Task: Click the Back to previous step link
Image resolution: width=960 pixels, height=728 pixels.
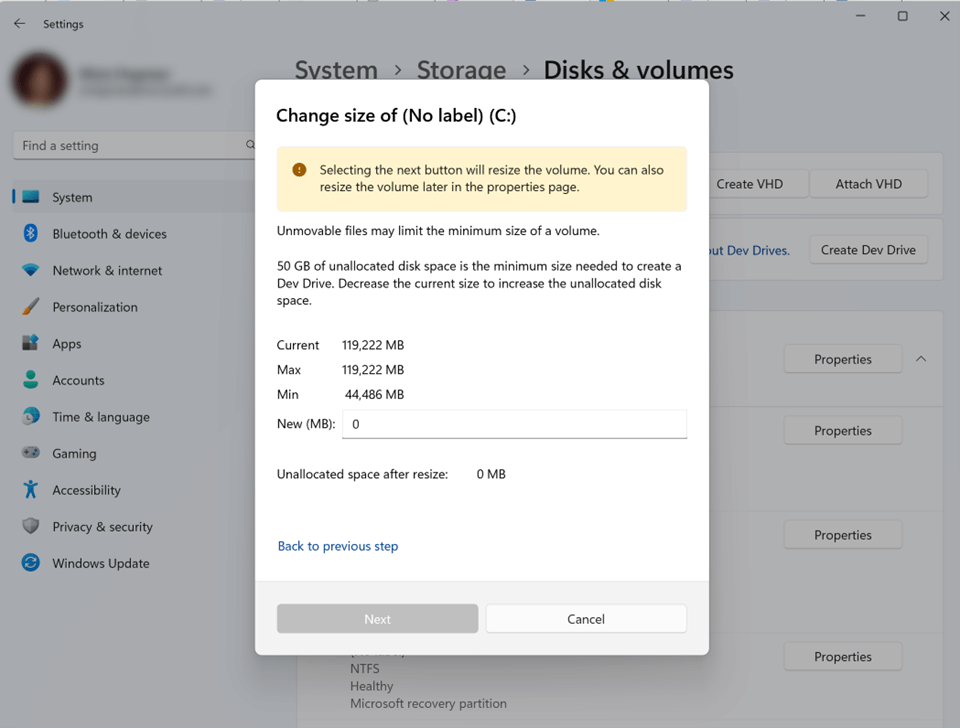Action: coord(339,546)
